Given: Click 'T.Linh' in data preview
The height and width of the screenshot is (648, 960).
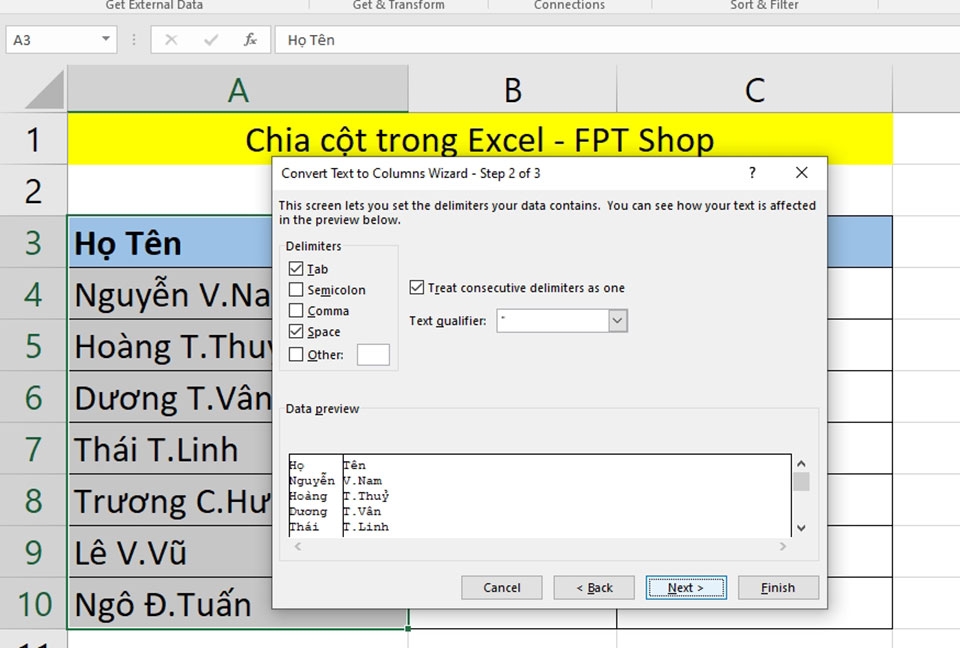Looking at the screenshot, I should tap(366, 527).
